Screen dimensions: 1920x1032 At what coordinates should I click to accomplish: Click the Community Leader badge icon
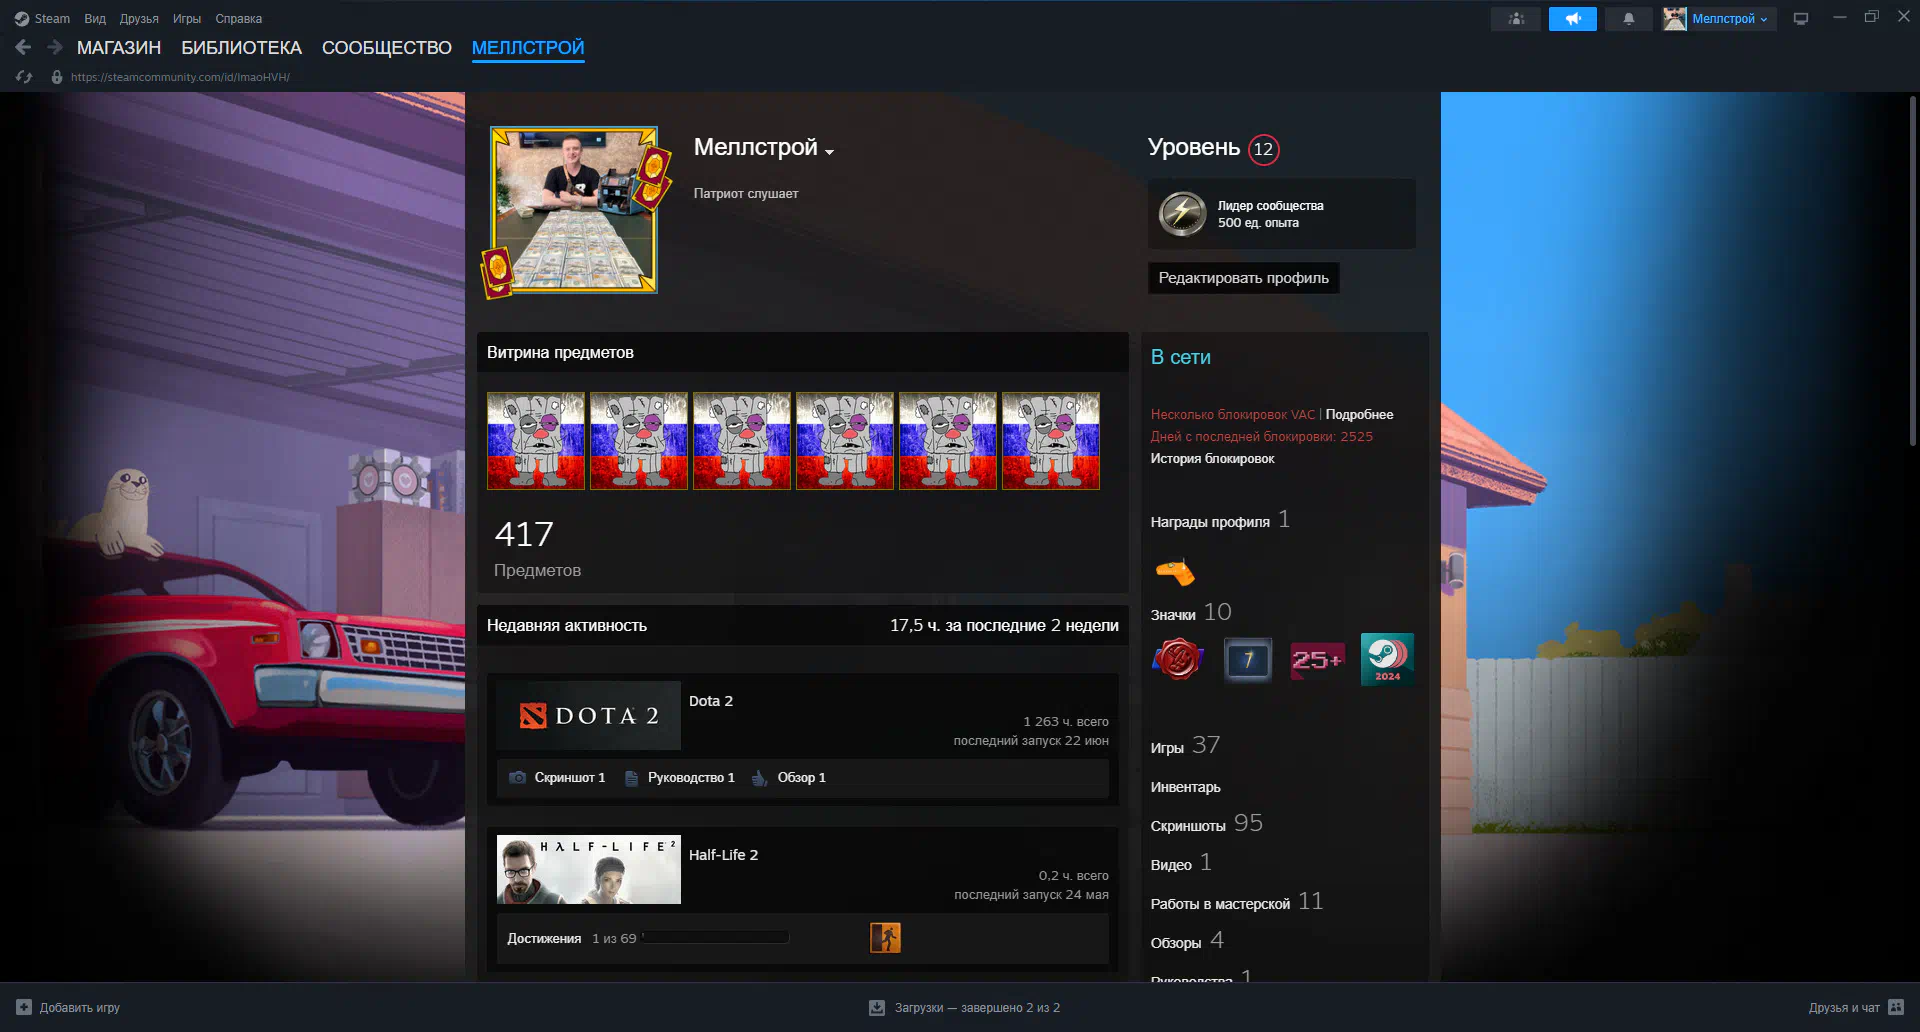click(1182, 213)
